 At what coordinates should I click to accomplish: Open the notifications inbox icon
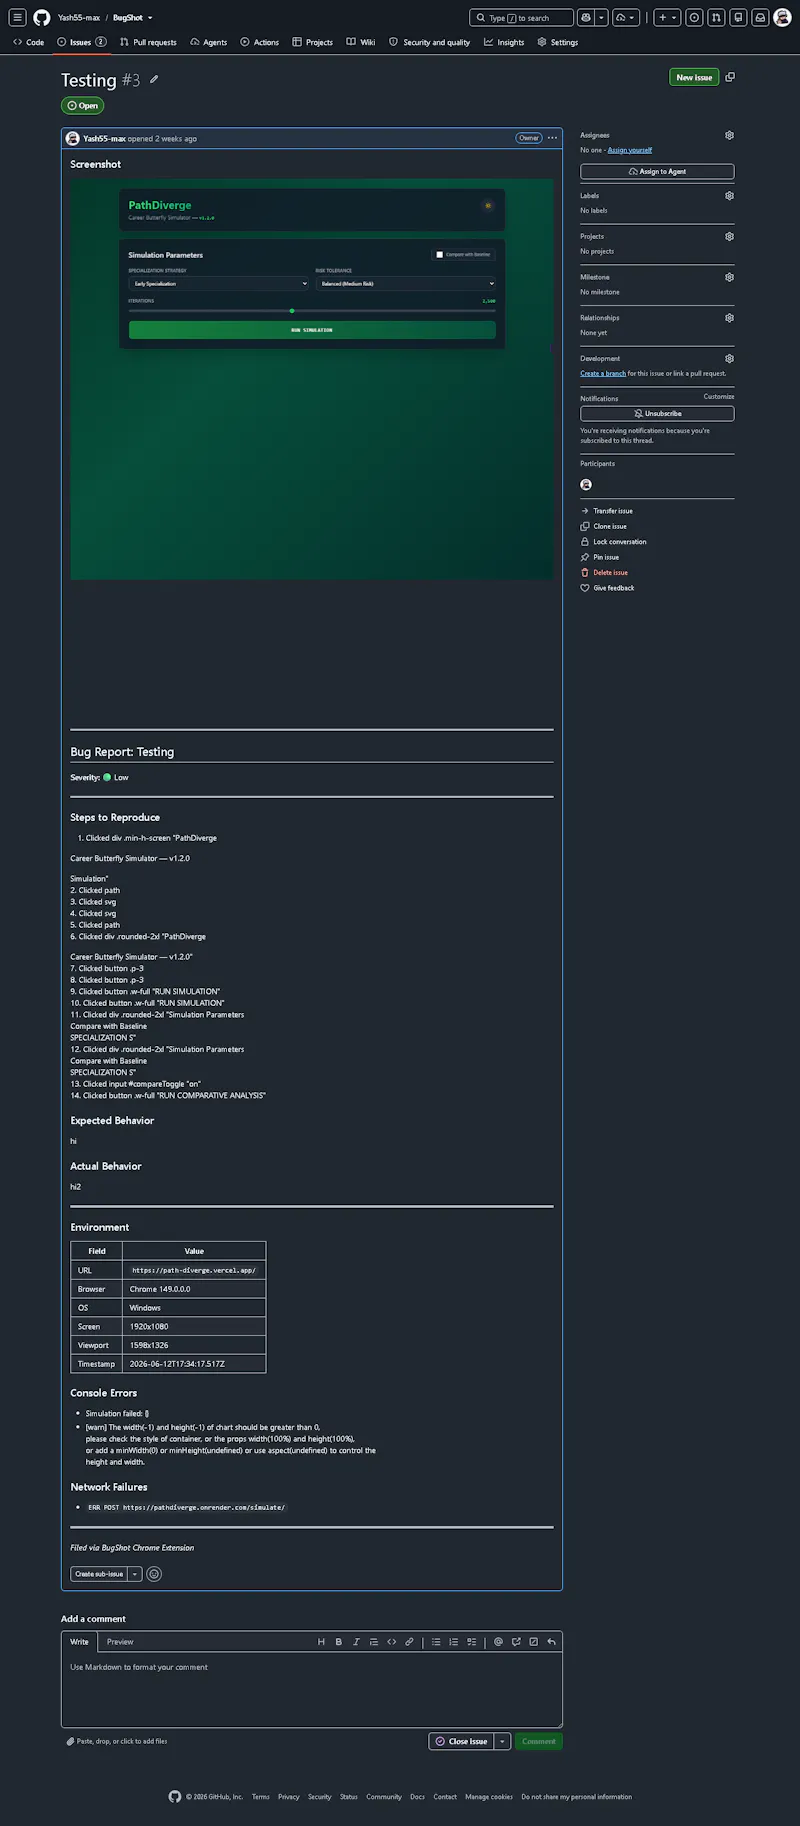coord(760,17)
